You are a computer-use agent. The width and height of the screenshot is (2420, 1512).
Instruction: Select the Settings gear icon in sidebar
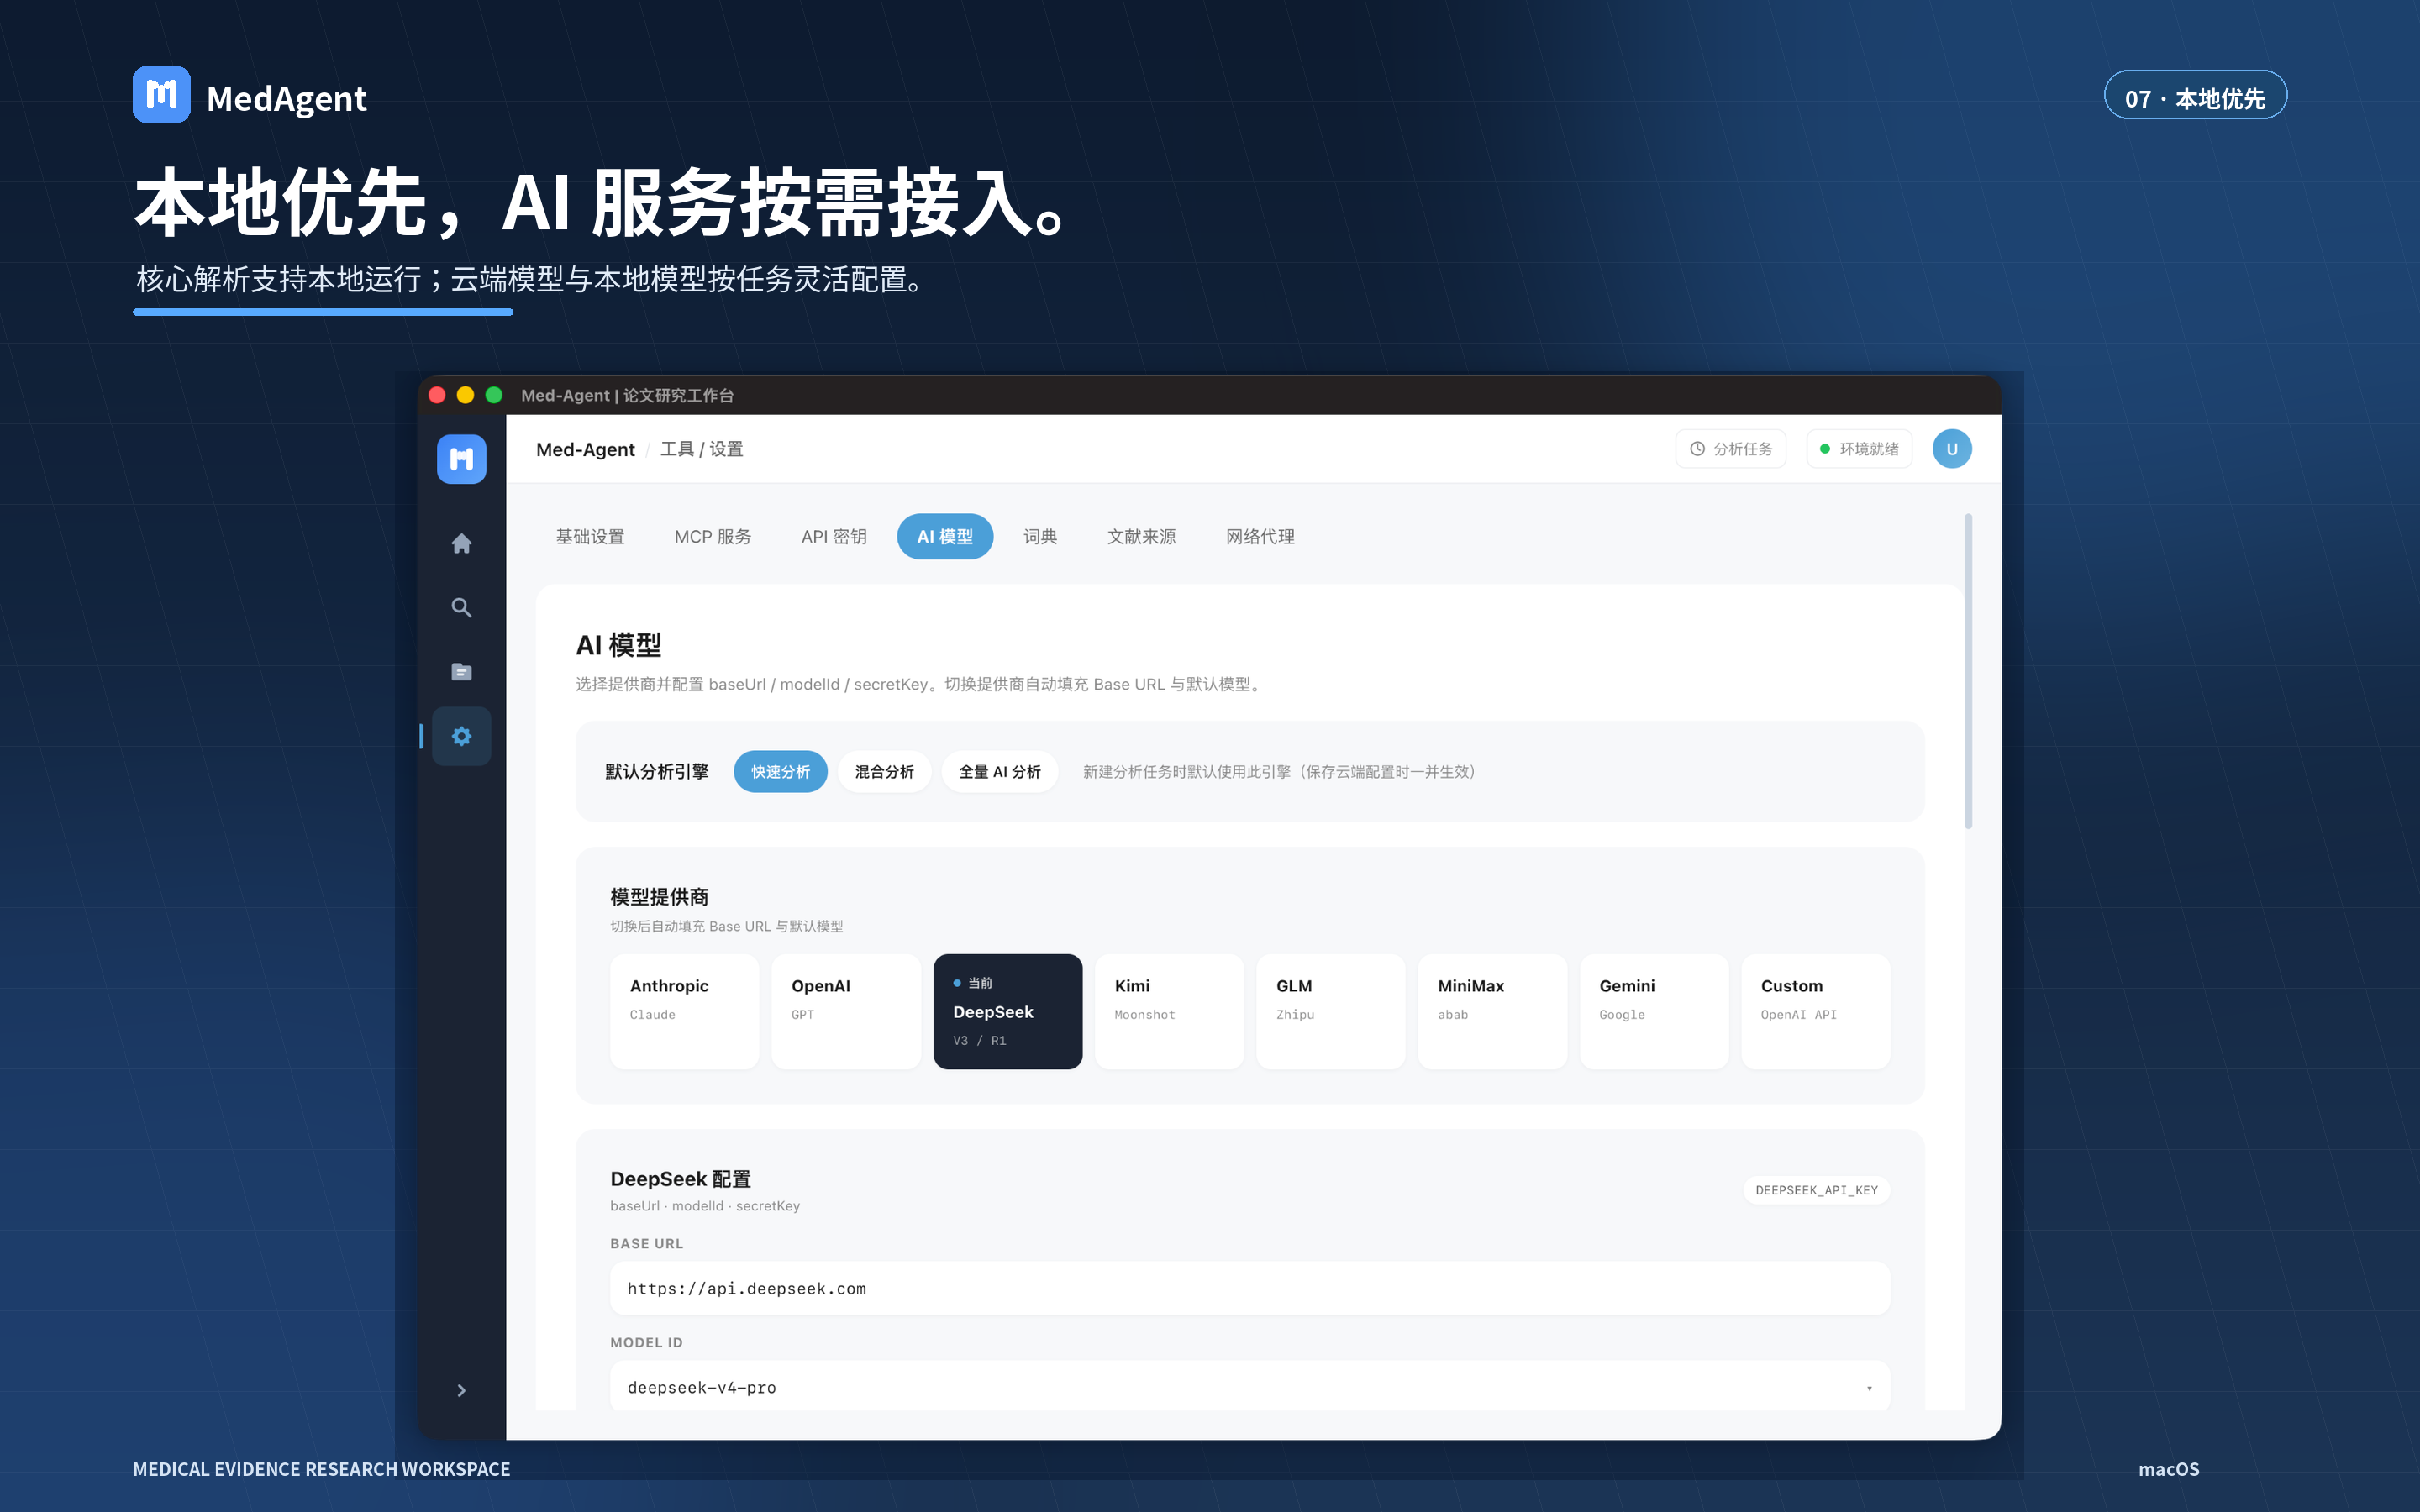tap(461, 737)
